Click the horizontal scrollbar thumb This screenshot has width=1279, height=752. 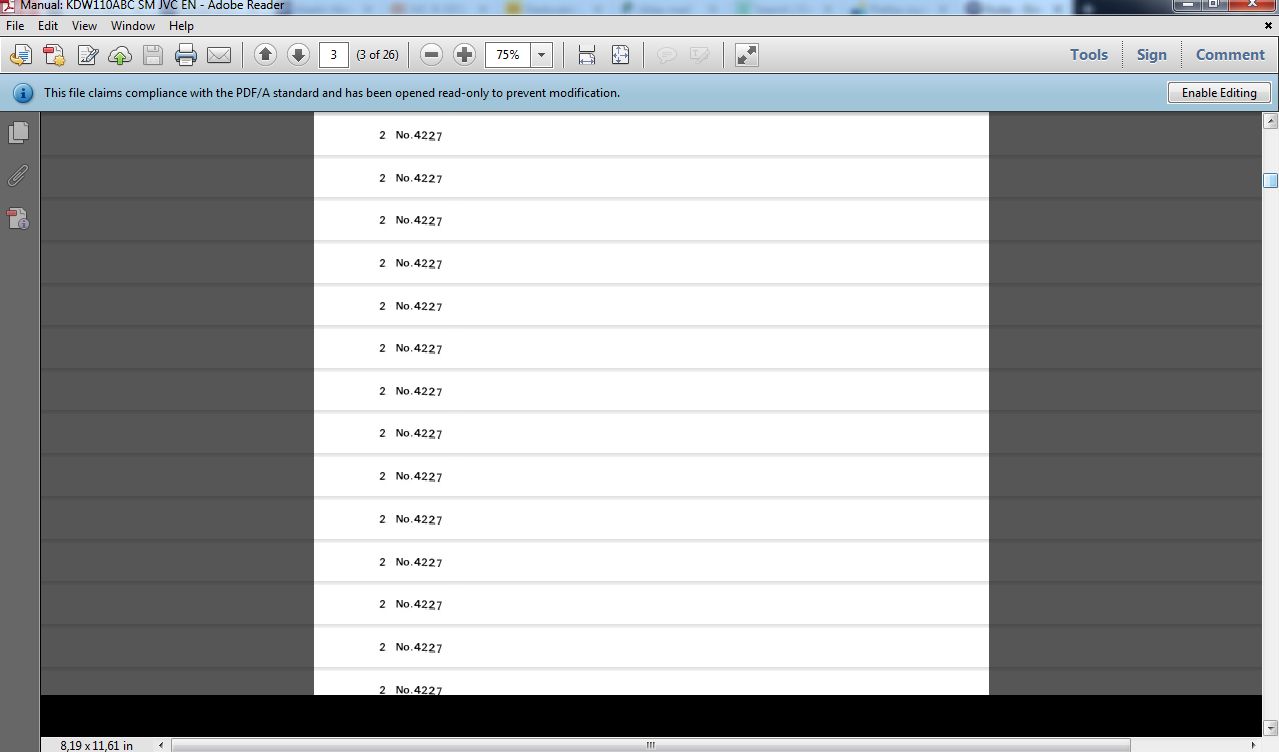(650, 745)
